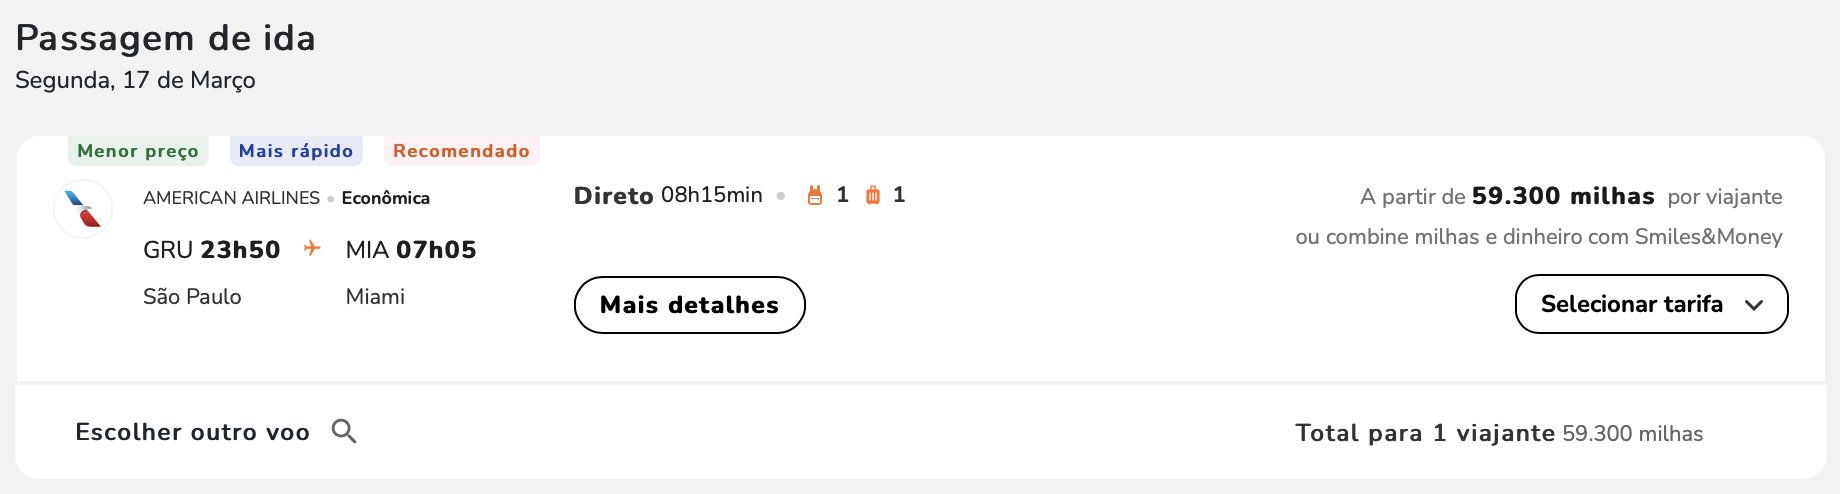The width and height of the screenshot is (1840, 494).
Task: Click the backpack personal item icon
Action: click(x=815, y=196)
